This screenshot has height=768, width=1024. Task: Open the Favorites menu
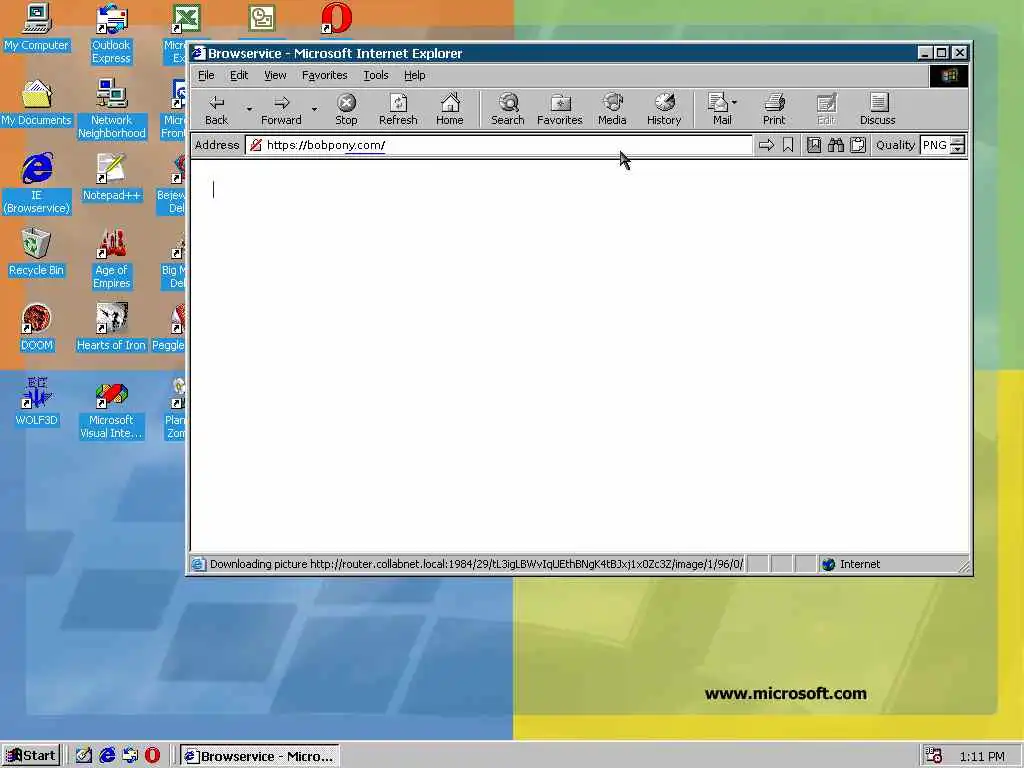325,75
